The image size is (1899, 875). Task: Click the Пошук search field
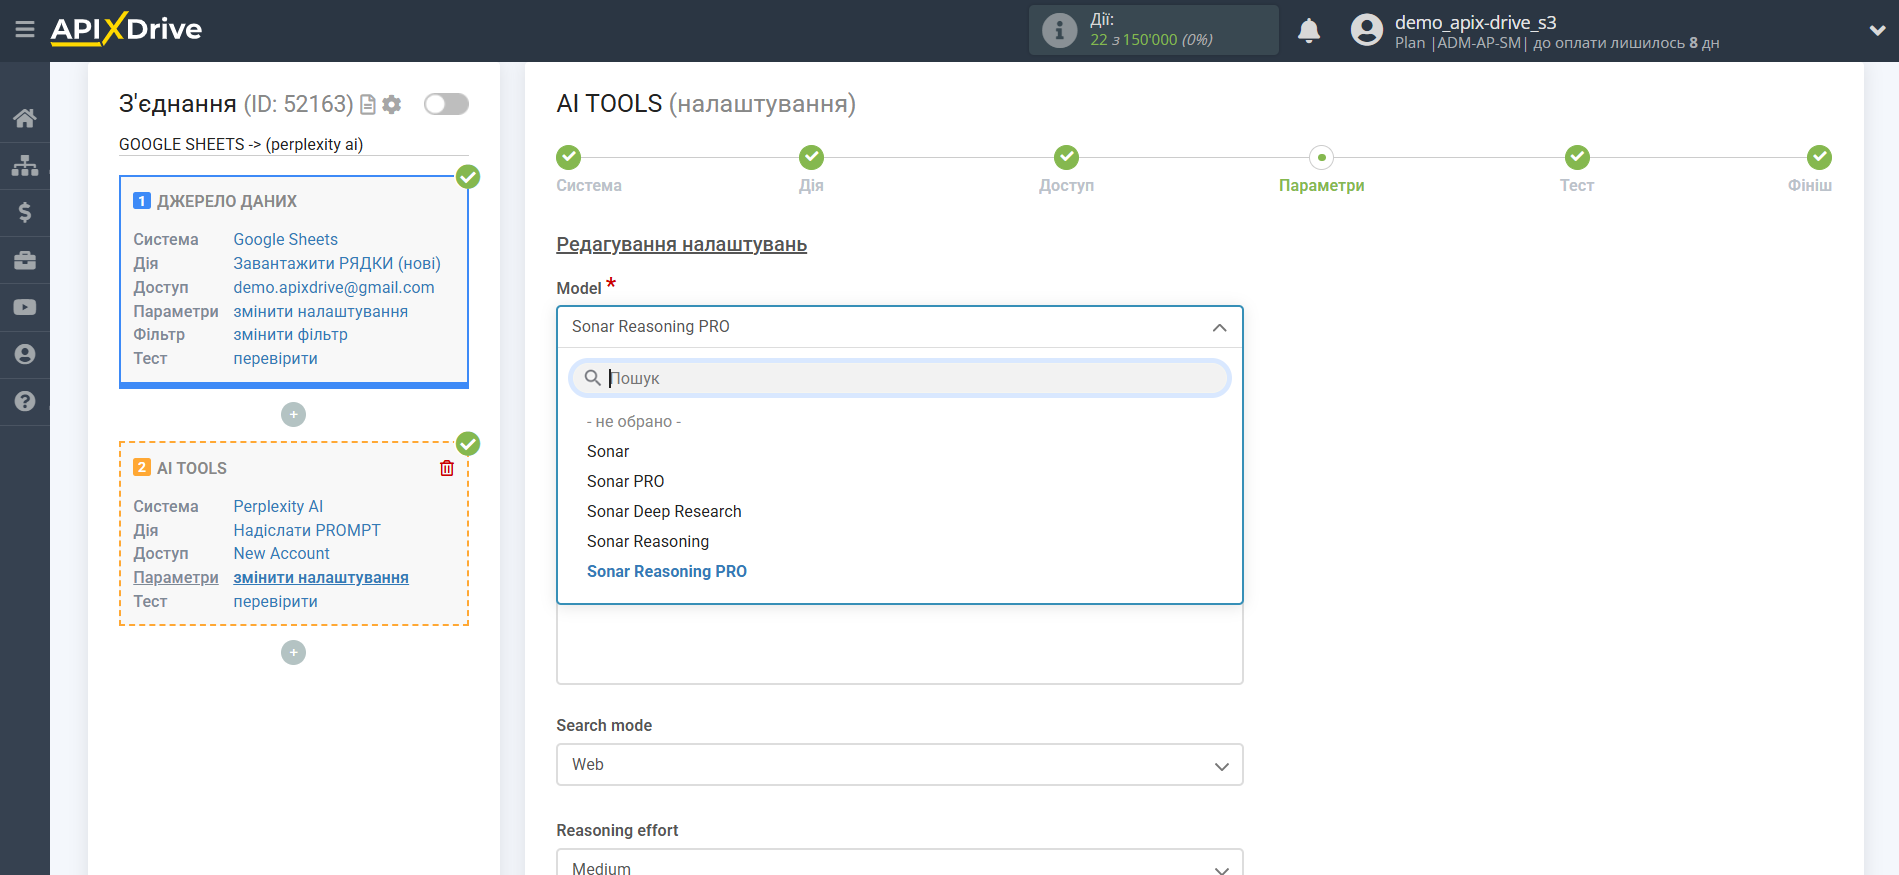910,378
